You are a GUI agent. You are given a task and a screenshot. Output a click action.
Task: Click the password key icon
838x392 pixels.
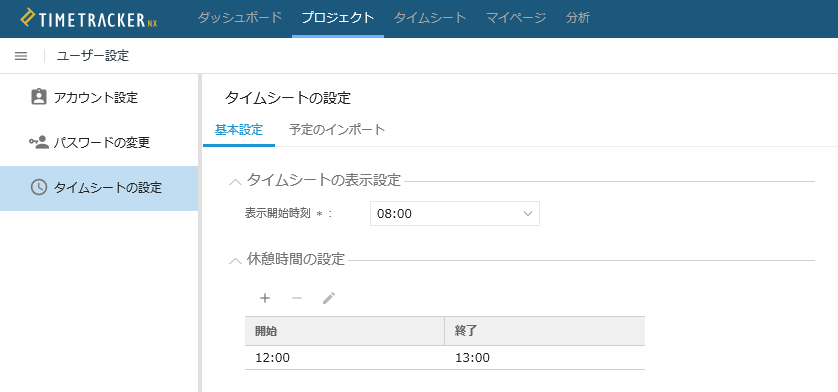(39, 142)
